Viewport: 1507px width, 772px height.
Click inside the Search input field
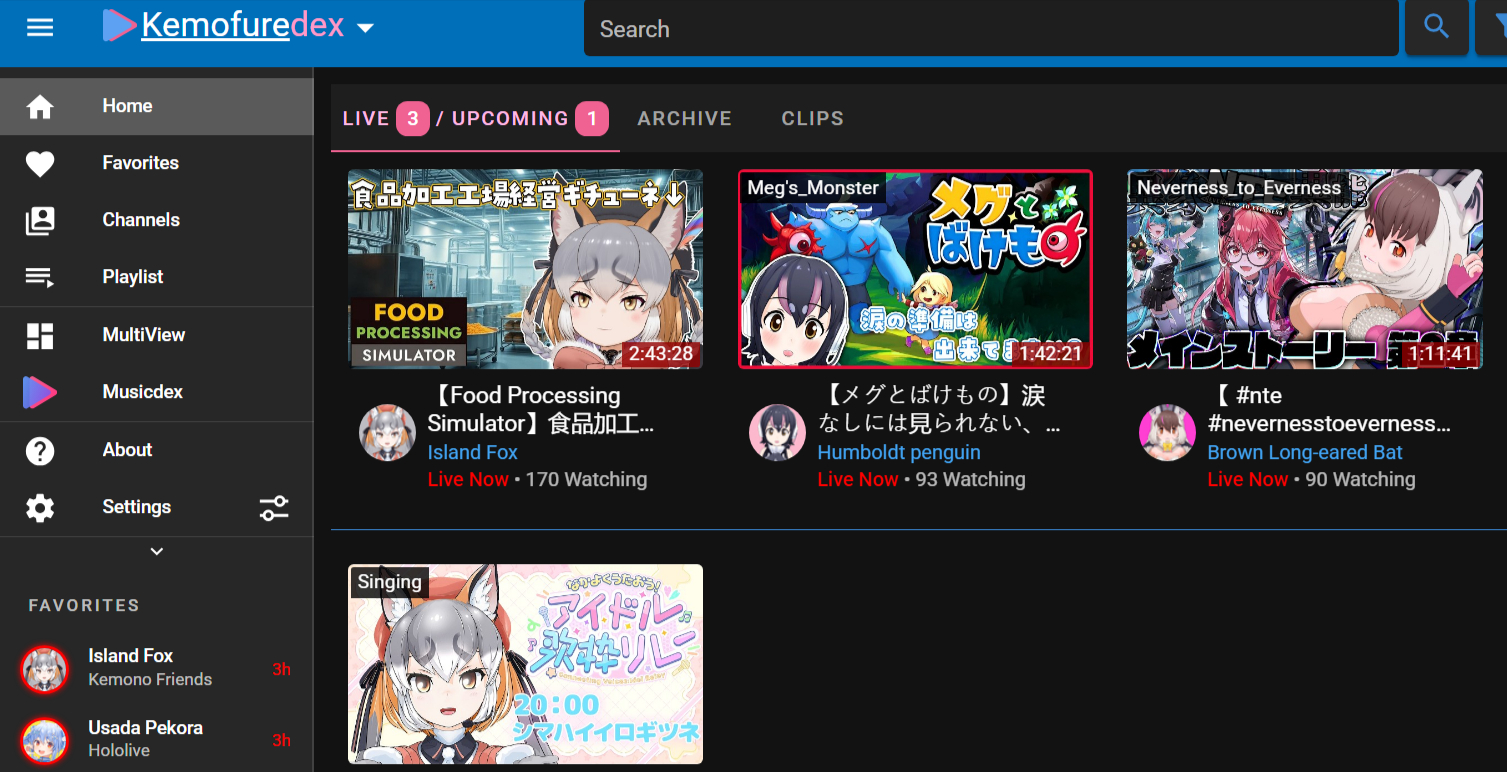(x=991, y=28)
